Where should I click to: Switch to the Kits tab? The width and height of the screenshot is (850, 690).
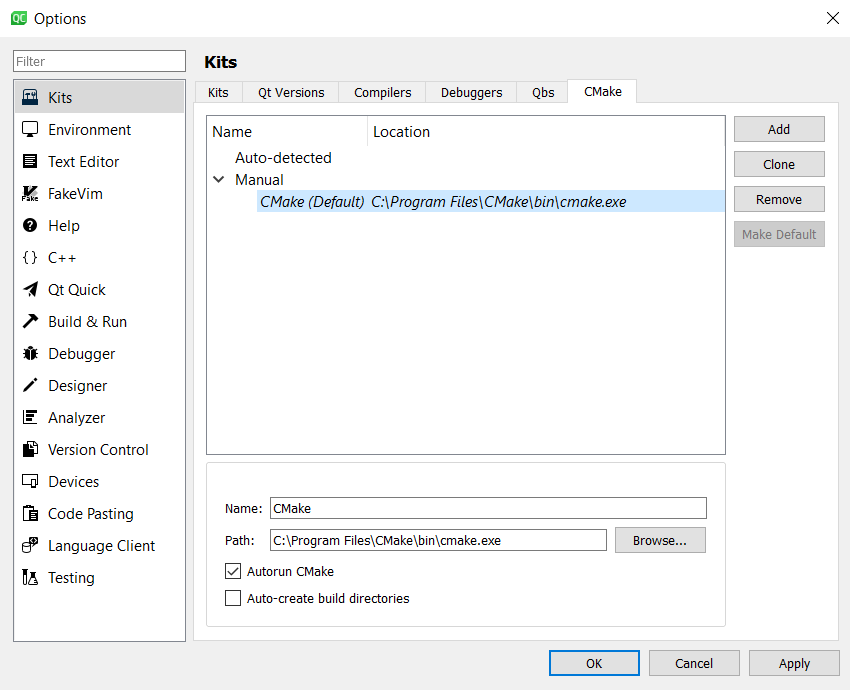tap(218, 93)
